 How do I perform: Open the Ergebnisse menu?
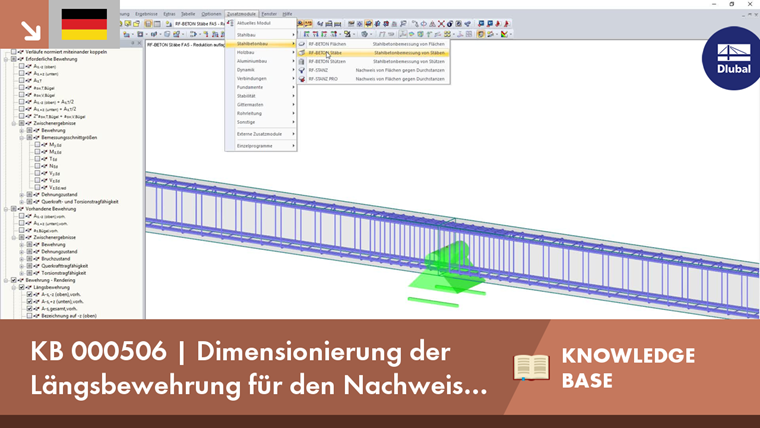[146, 14]
